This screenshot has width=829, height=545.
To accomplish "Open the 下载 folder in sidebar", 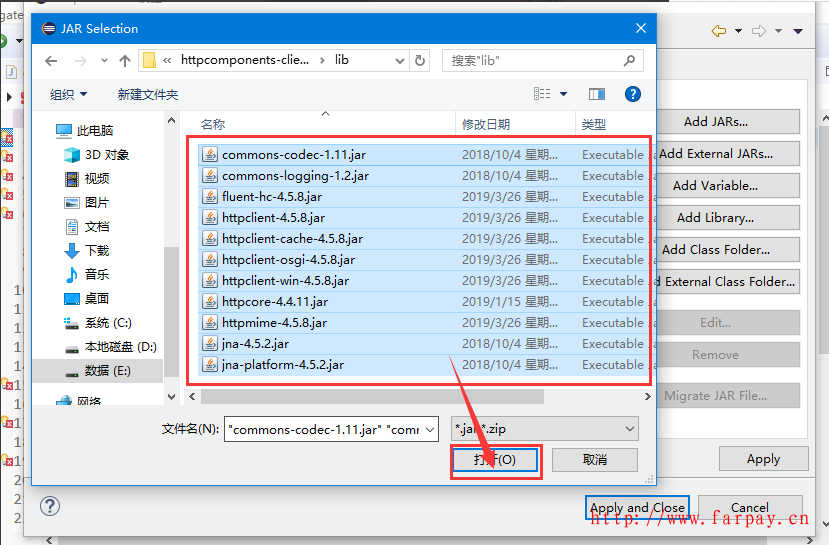I will point(97,251).
